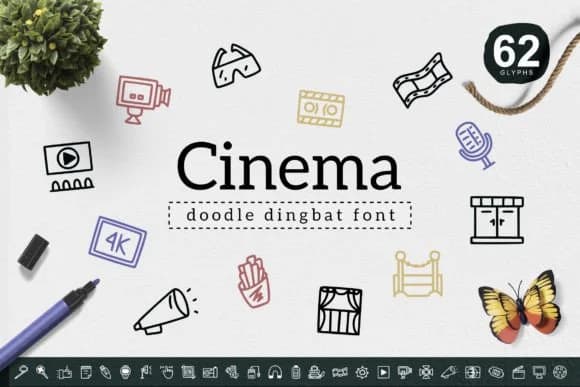Click the wavy film strip icon
This screenshot has height=387, width=580.
422,81
